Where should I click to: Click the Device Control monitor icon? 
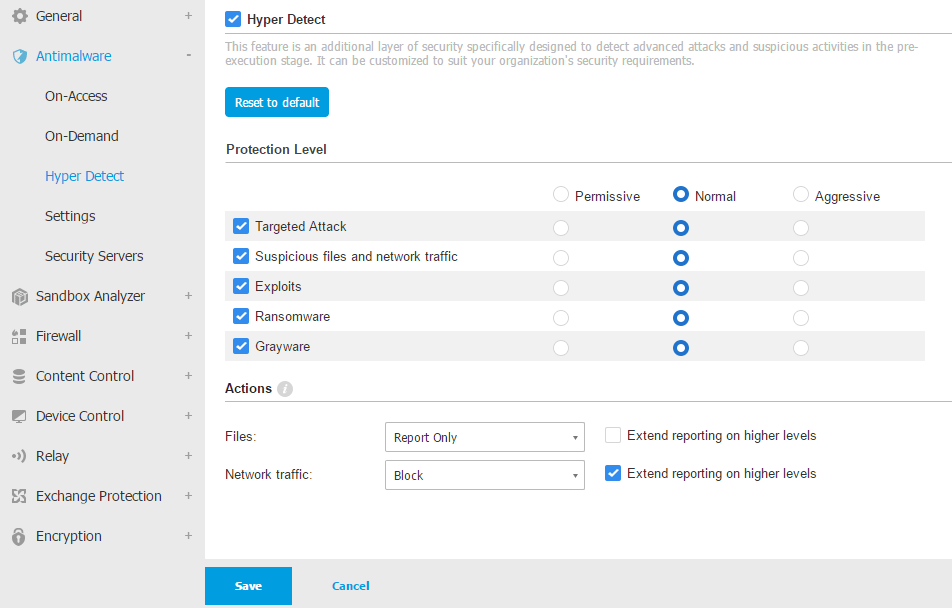tap(19, 416)
